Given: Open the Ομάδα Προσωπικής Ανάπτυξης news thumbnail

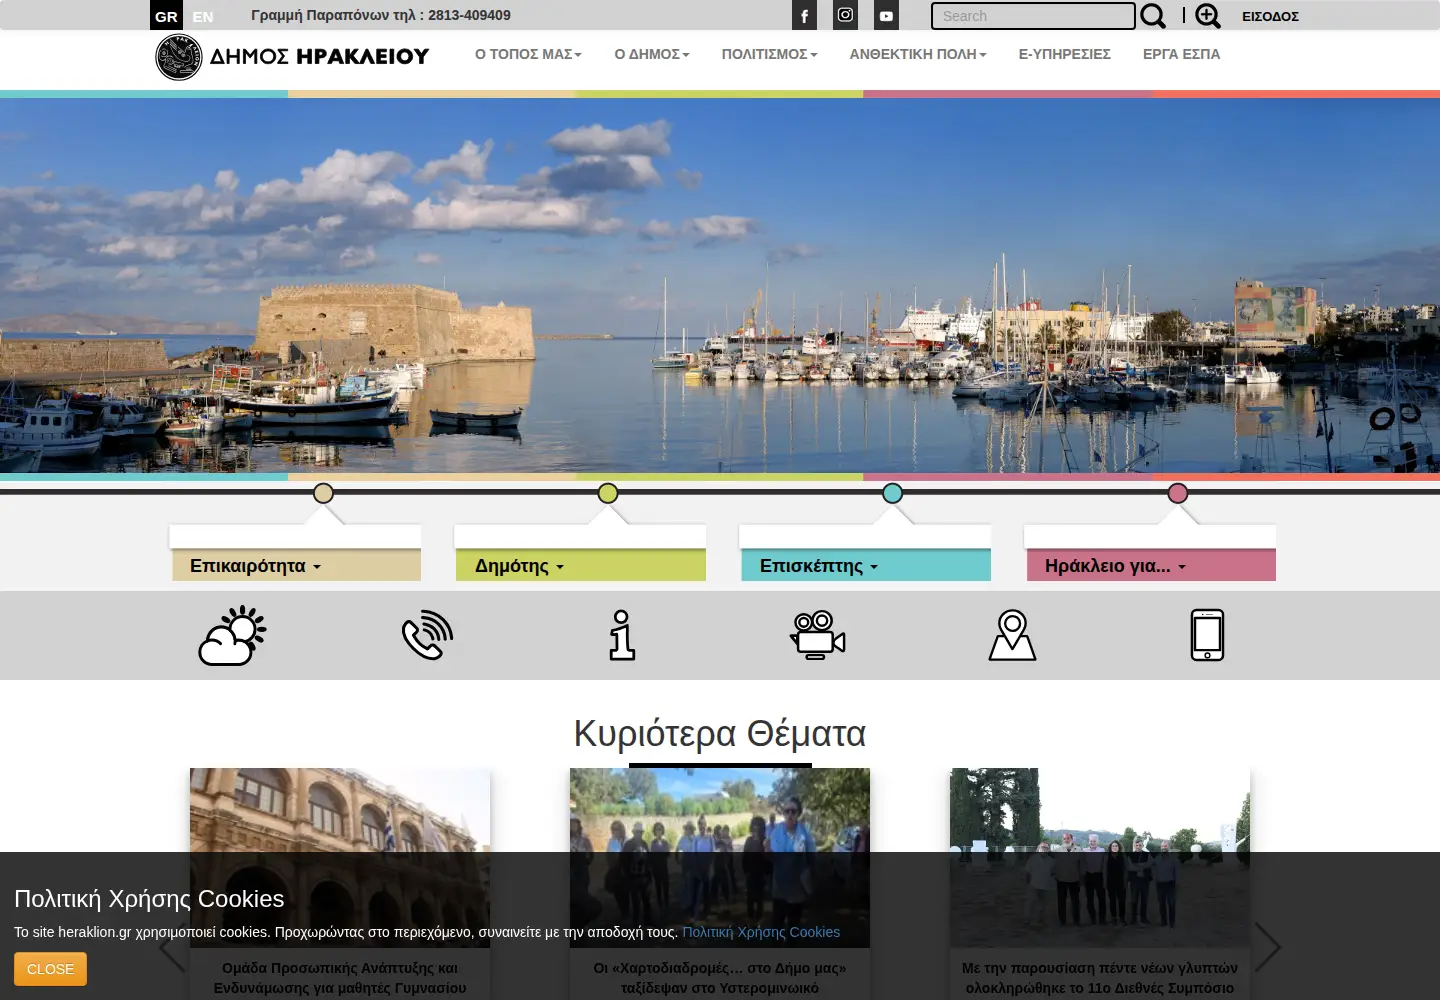Looking at the screenshot, I should pos(340,858).
